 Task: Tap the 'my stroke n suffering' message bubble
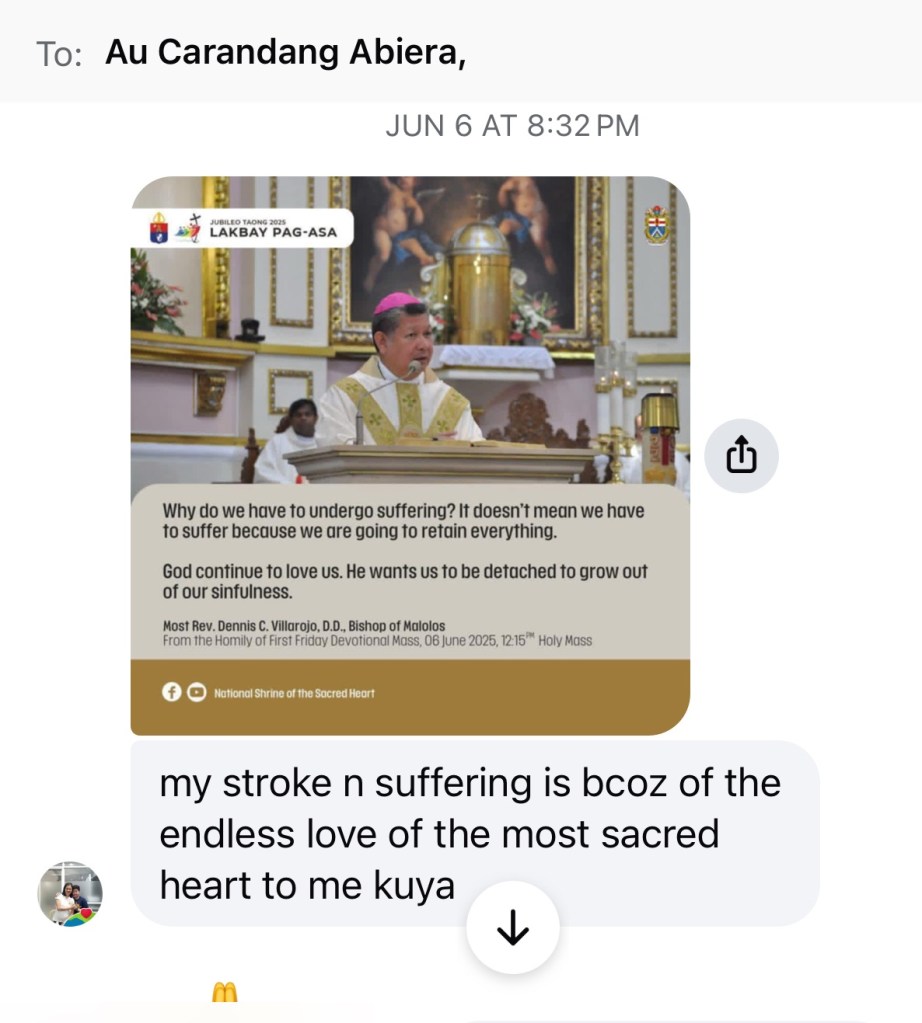click(x=475, y=833)
